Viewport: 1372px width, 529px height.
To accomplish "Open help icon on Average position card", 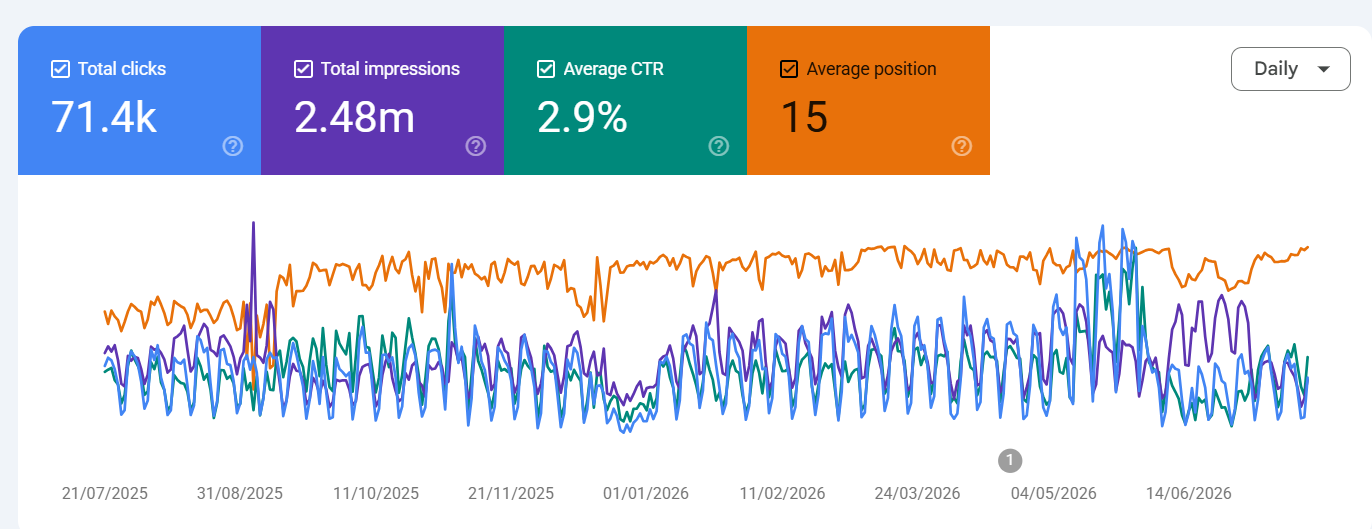I will (962, 147).
